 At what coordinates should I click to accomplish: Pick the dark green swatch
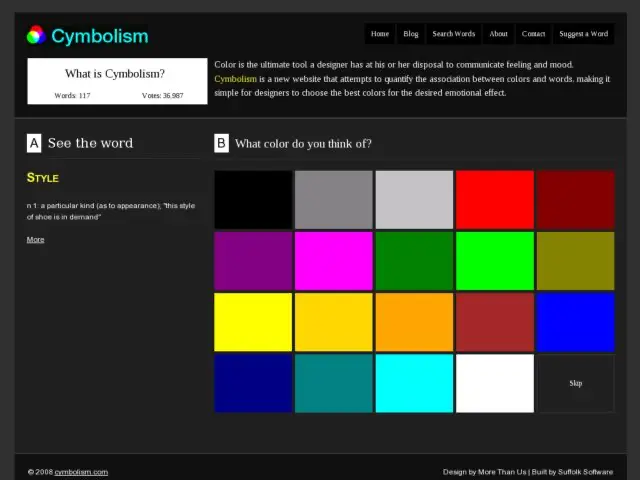(414, 261)
